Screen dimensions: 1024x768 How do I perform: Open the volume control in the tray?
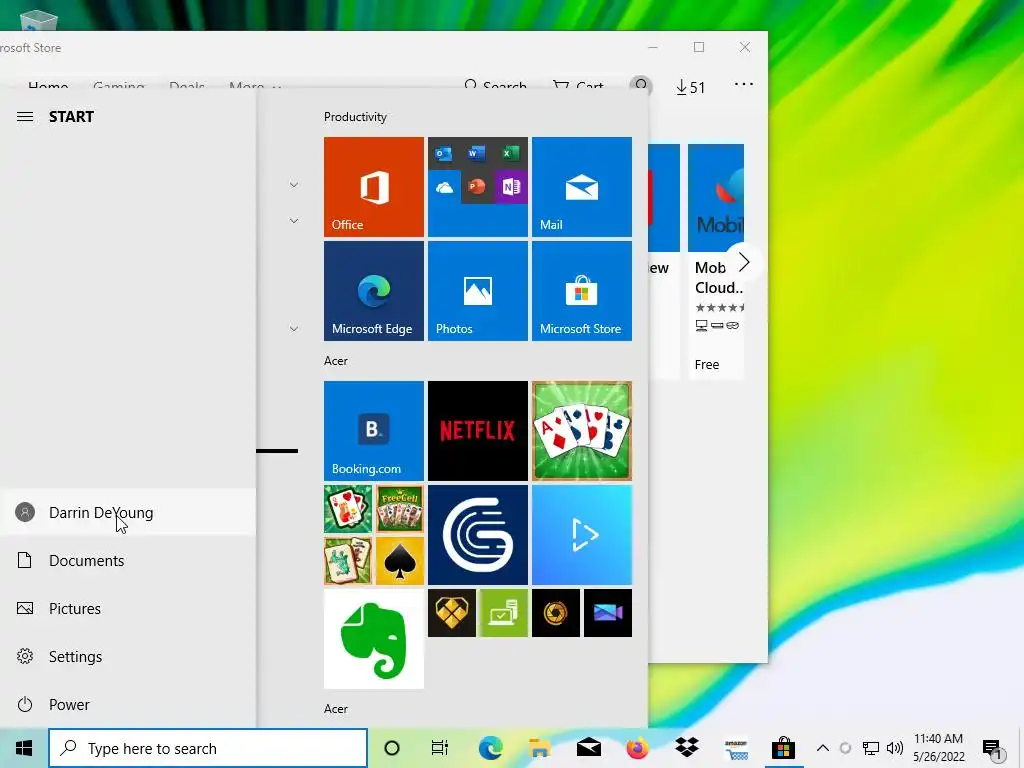(x=895, y=748)
